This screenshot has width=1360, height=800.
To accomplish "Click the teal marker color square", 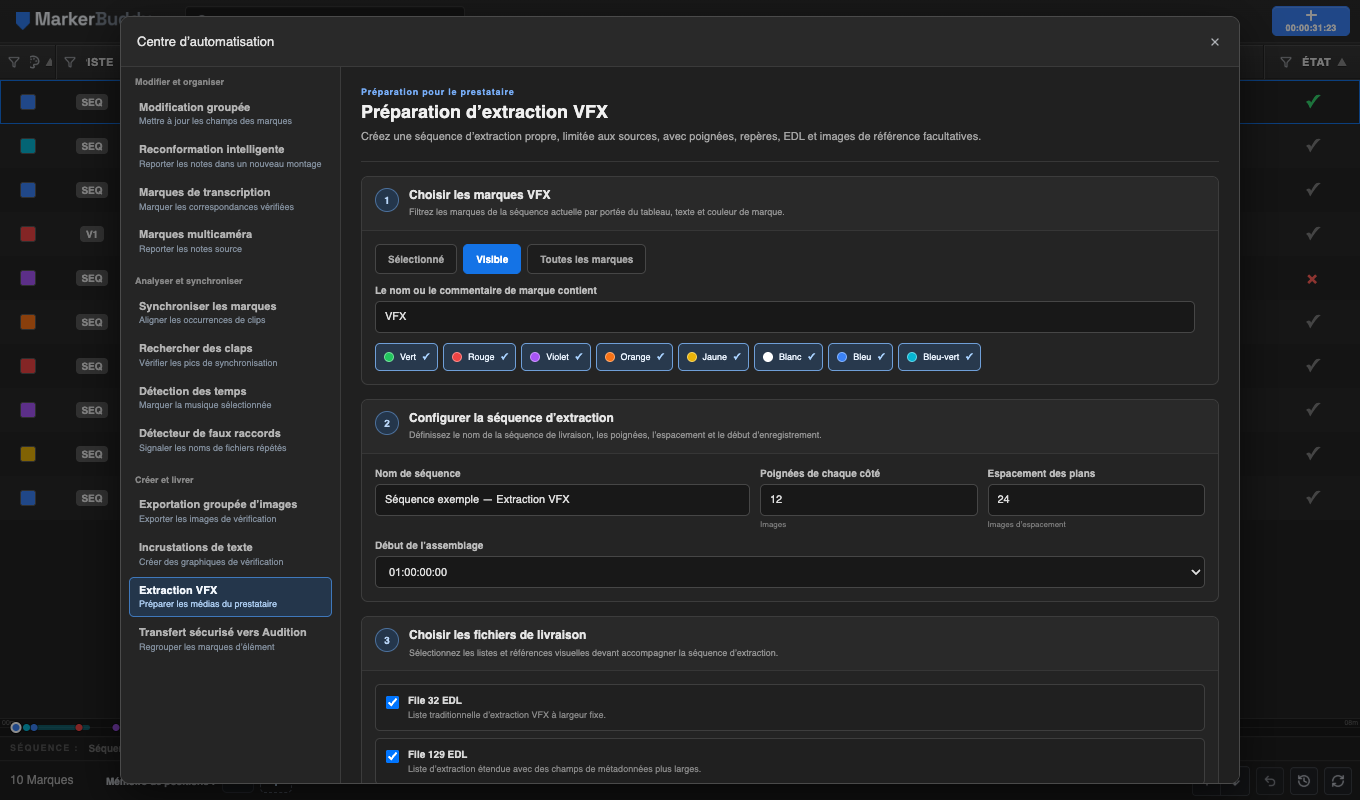I will point(28,146).
